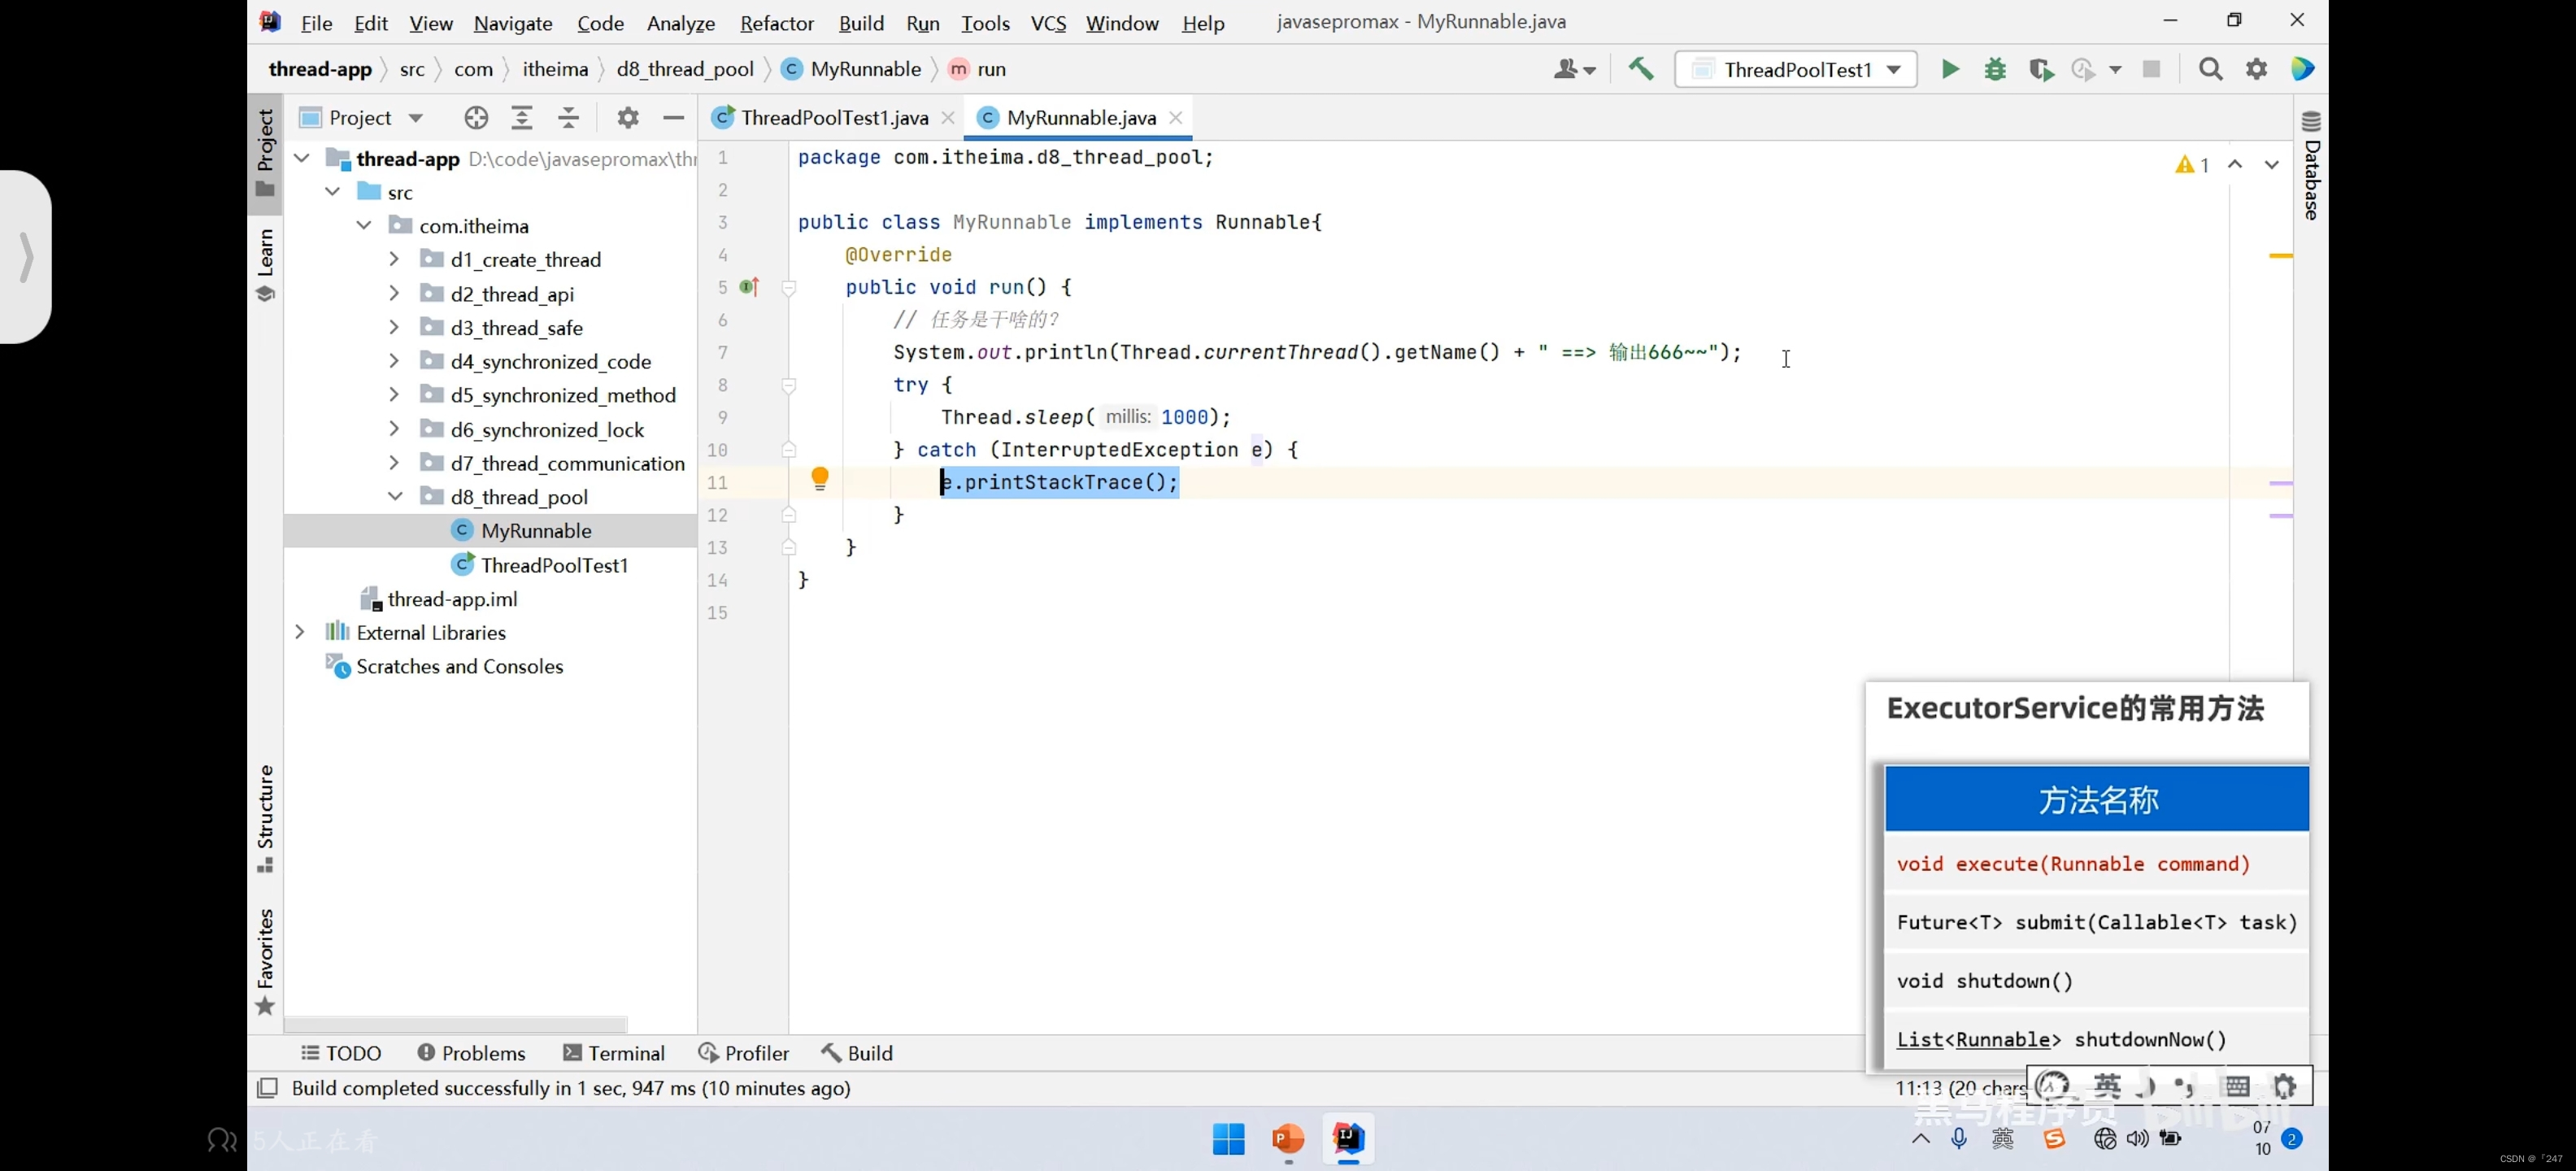The image size is (2576, 1171).
Task: Close the ThreadPoolTest1.java tab
Action: (x=947, y=118)
